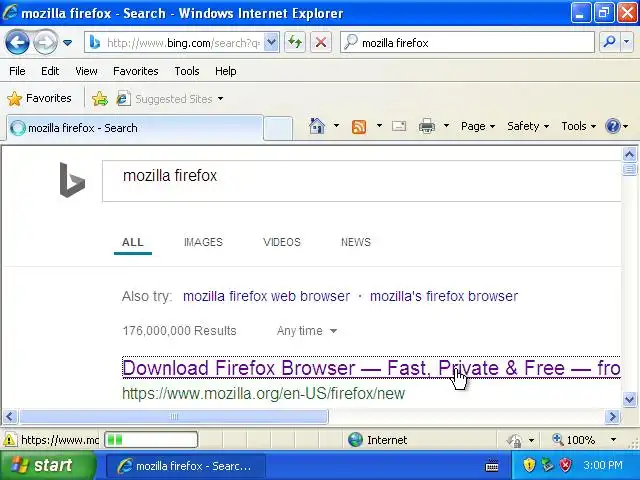Open the Windows start button

(47, 465)
